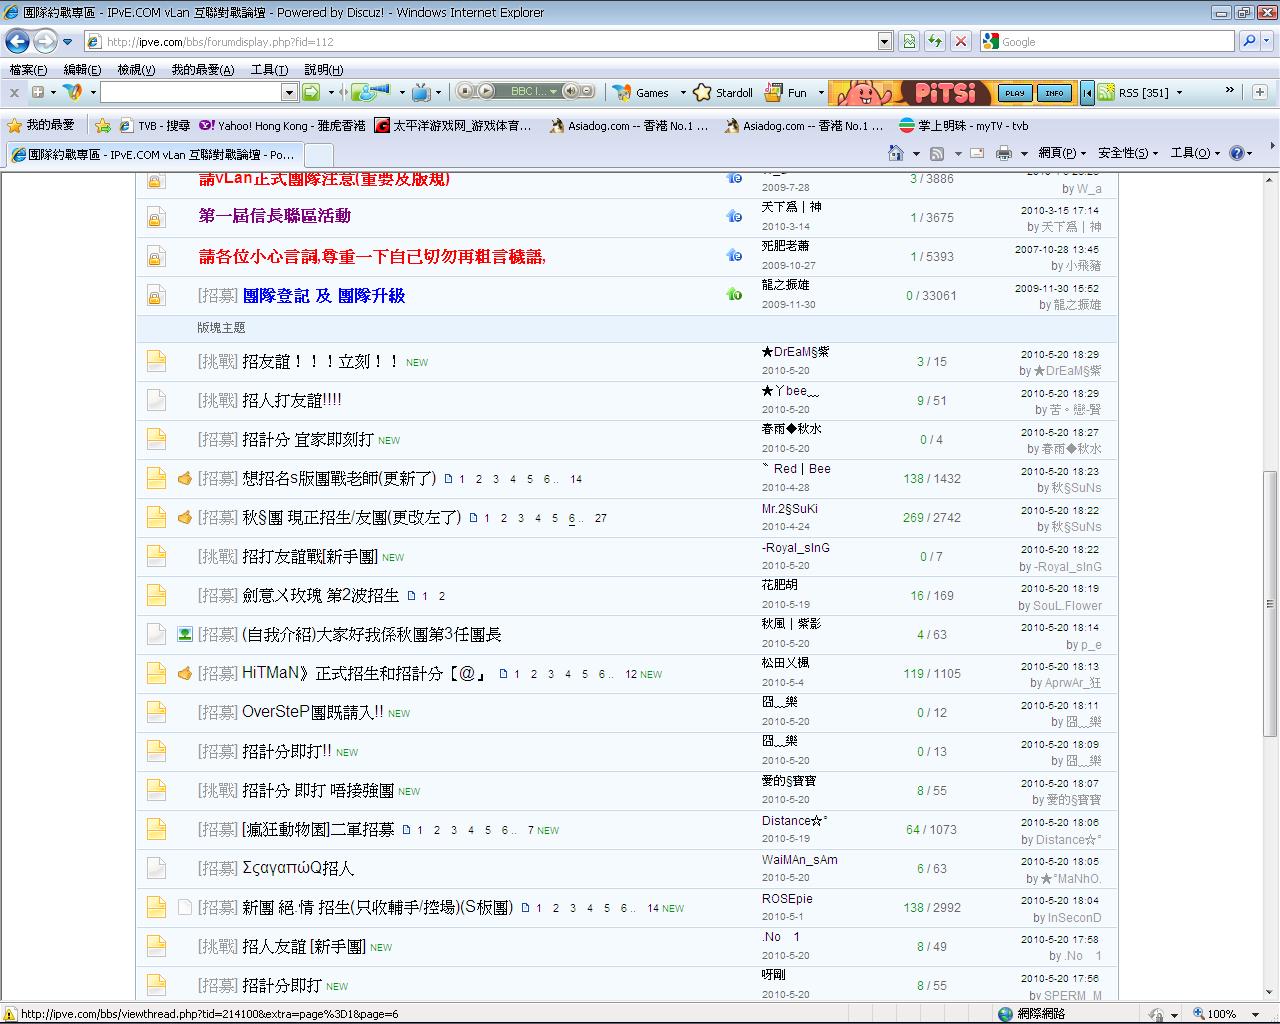The height and width of the screenshot is (1024, 1280).
Task: Open the Help question mark icon
Action: (x=1237, y=153)
